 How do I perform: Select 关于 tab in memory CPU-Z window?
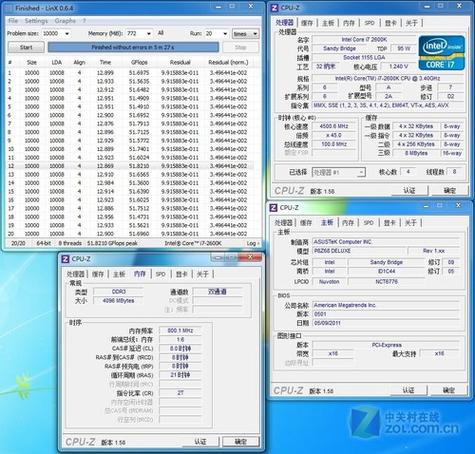pyautogui.click(x=202, y=274)
